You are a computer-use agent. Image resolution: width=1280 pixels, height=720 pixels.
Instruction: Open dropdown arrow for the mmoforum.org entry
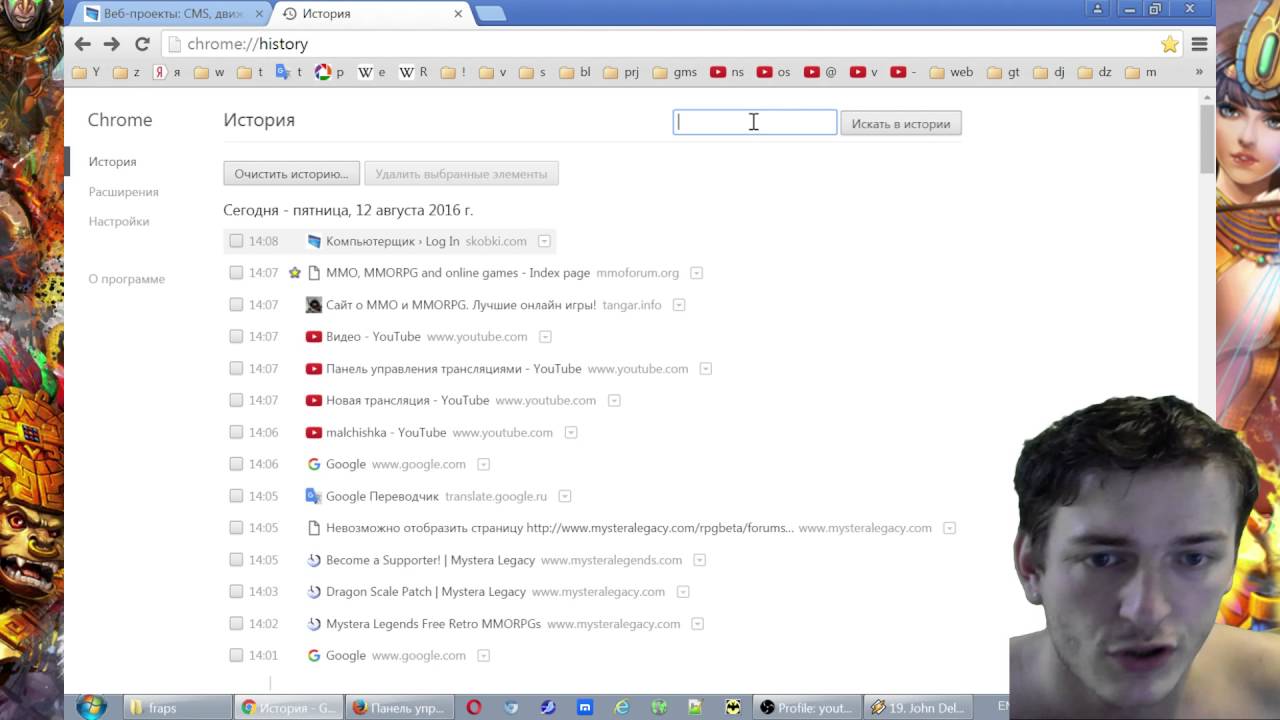pos(696,273)
